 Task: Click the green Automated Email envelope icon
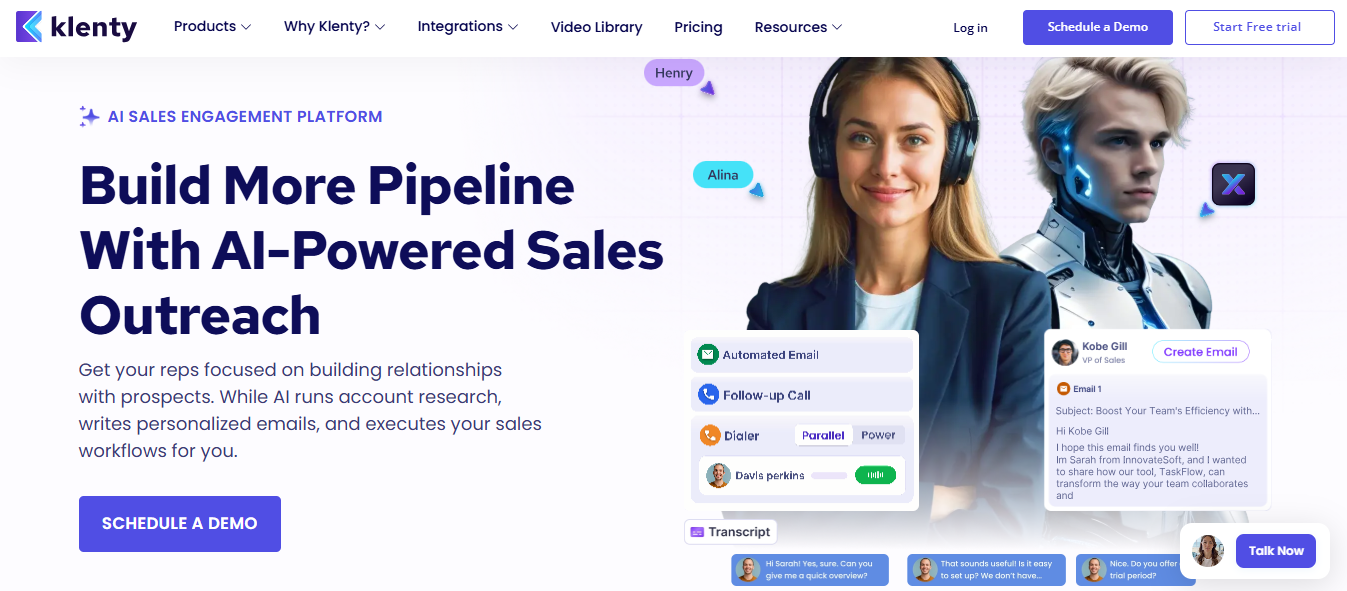point(708,355)
